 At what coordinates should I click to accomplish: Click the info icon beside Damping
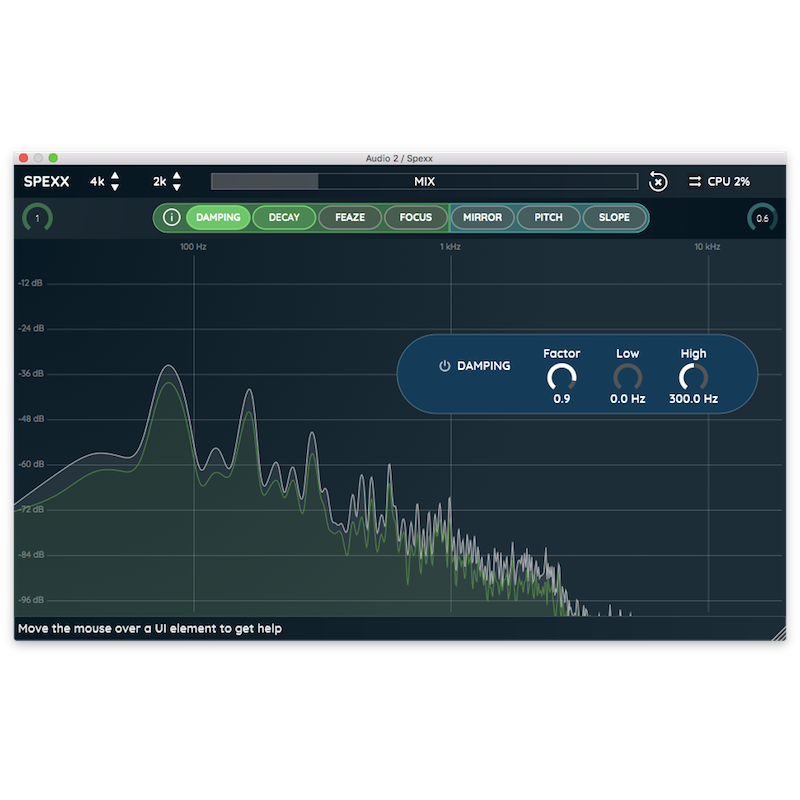point(171,217)
